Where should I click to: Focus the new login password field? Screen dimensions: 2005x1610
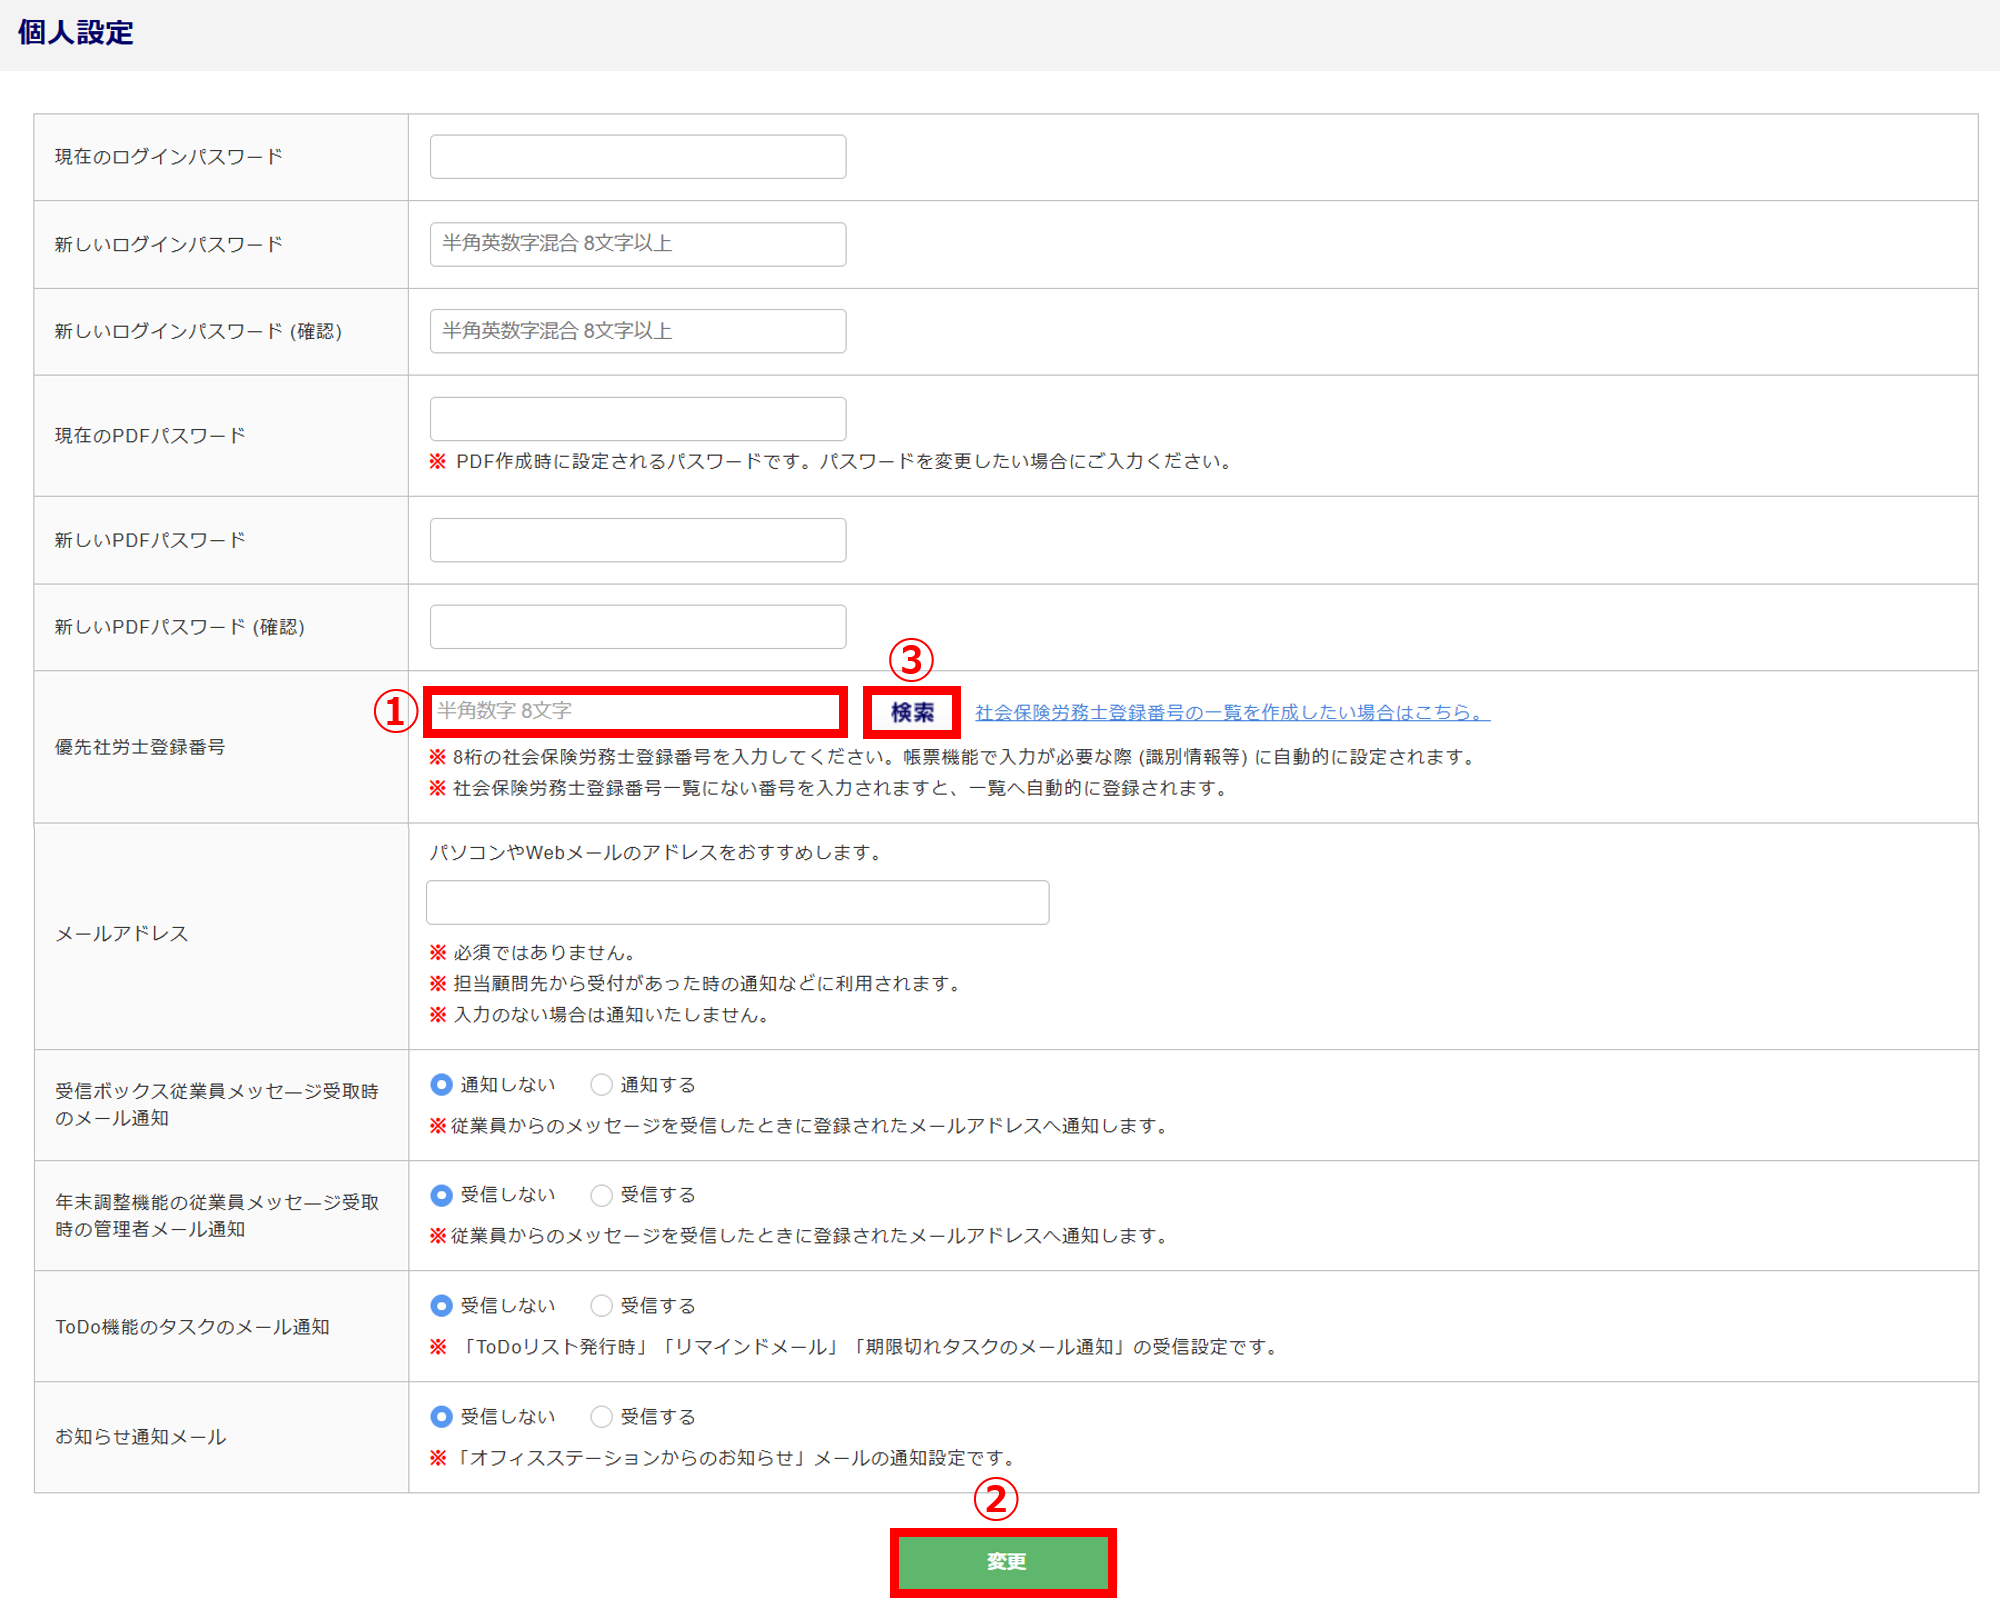pos(637,244)
